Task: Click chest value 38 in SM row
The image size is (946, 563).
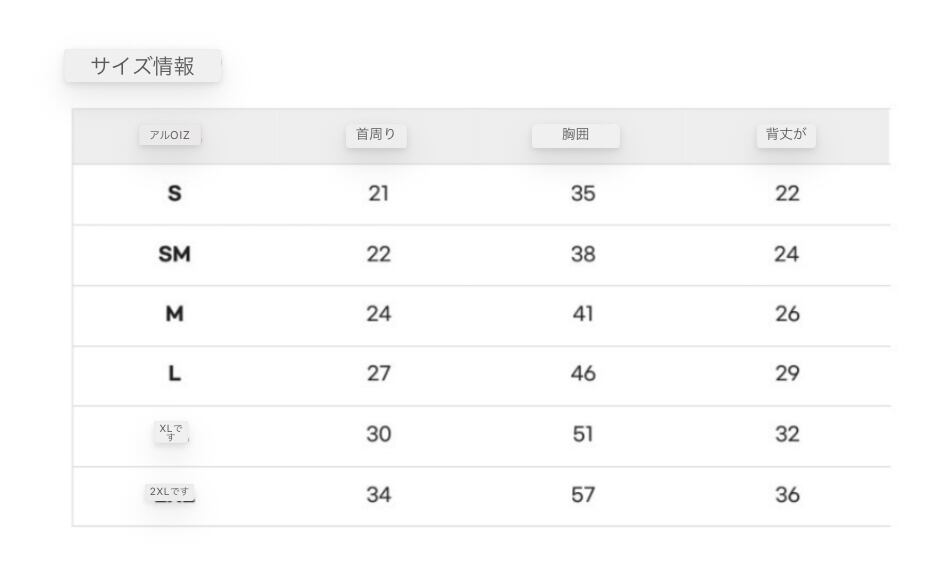Action: [x=582, y=255]
